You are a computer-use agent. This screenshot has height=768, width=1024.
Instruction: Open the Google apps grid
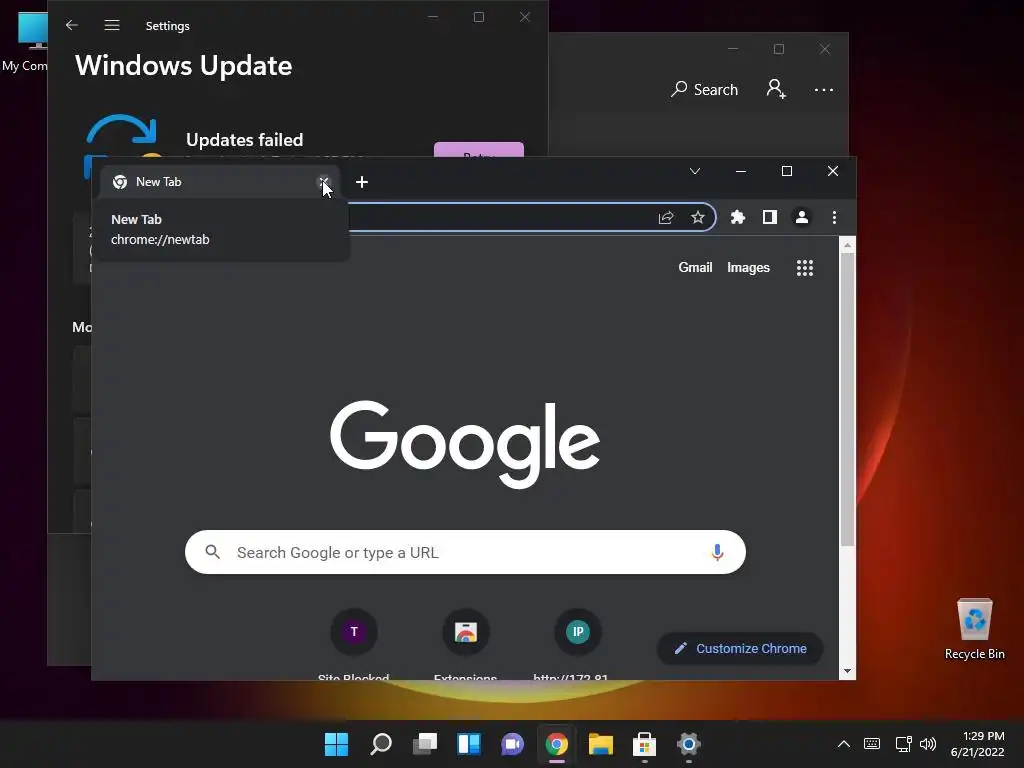tap(805, 268)
